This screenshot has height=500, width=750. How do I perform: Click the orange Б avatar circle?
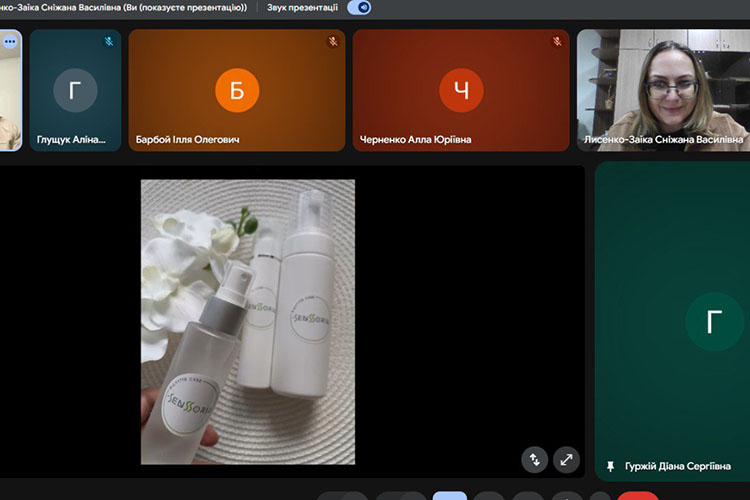pos(237,92)
